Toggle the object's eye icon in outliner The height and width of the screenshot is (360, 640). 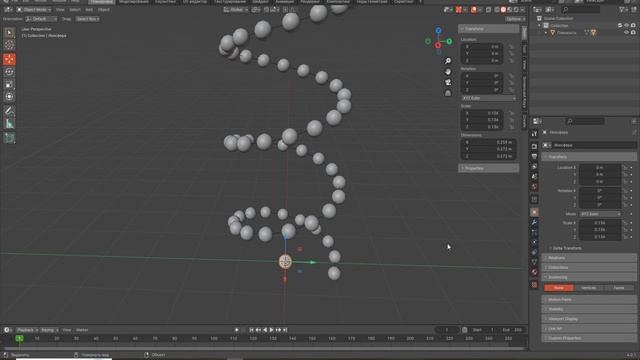coord(627,32)
